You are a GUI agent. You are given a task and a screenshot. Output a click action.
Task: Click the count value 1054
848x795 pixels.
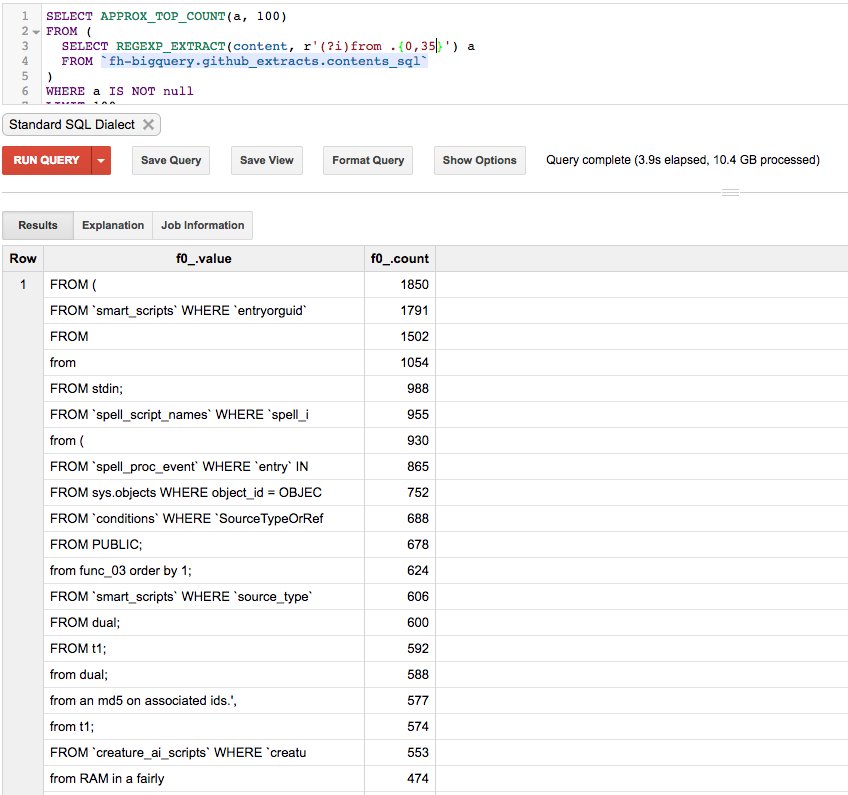pos(414,362)
